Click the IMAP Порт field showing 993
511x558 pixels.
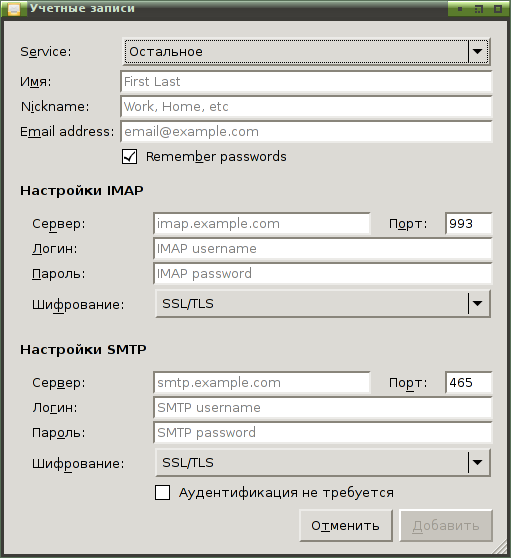469,223
